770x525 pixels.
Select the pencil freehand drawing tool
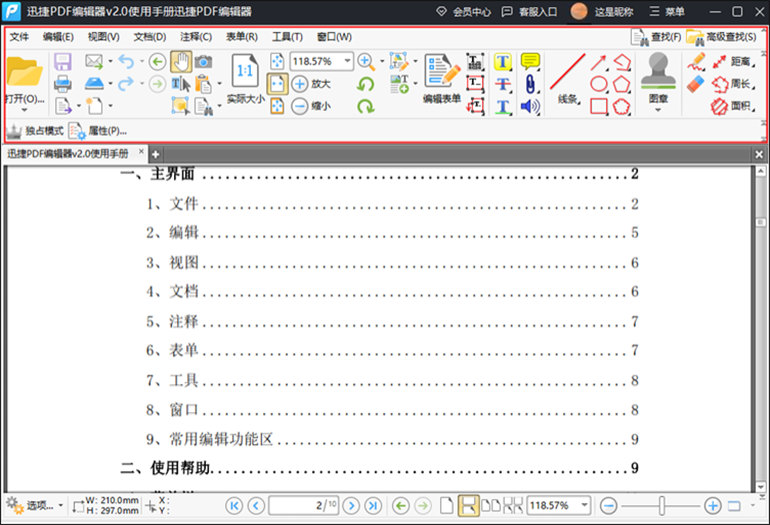pos(696,62)
